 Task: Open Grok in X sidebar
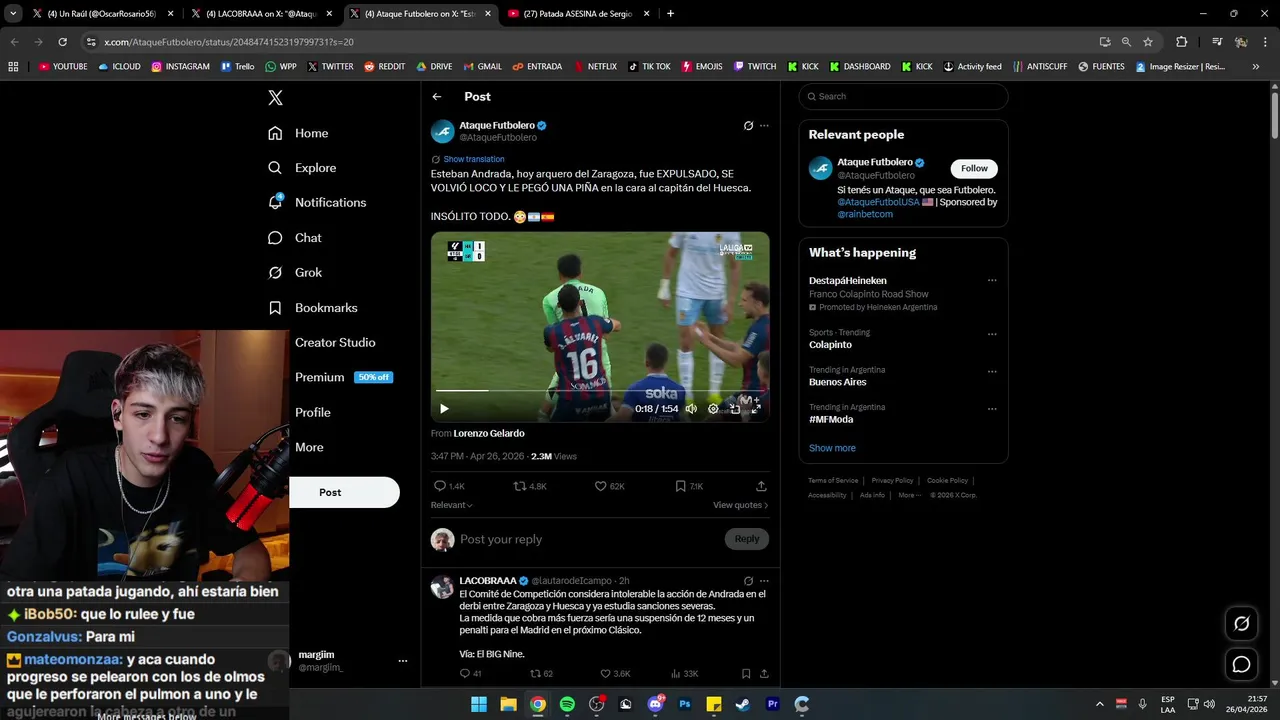click(295, 272)
